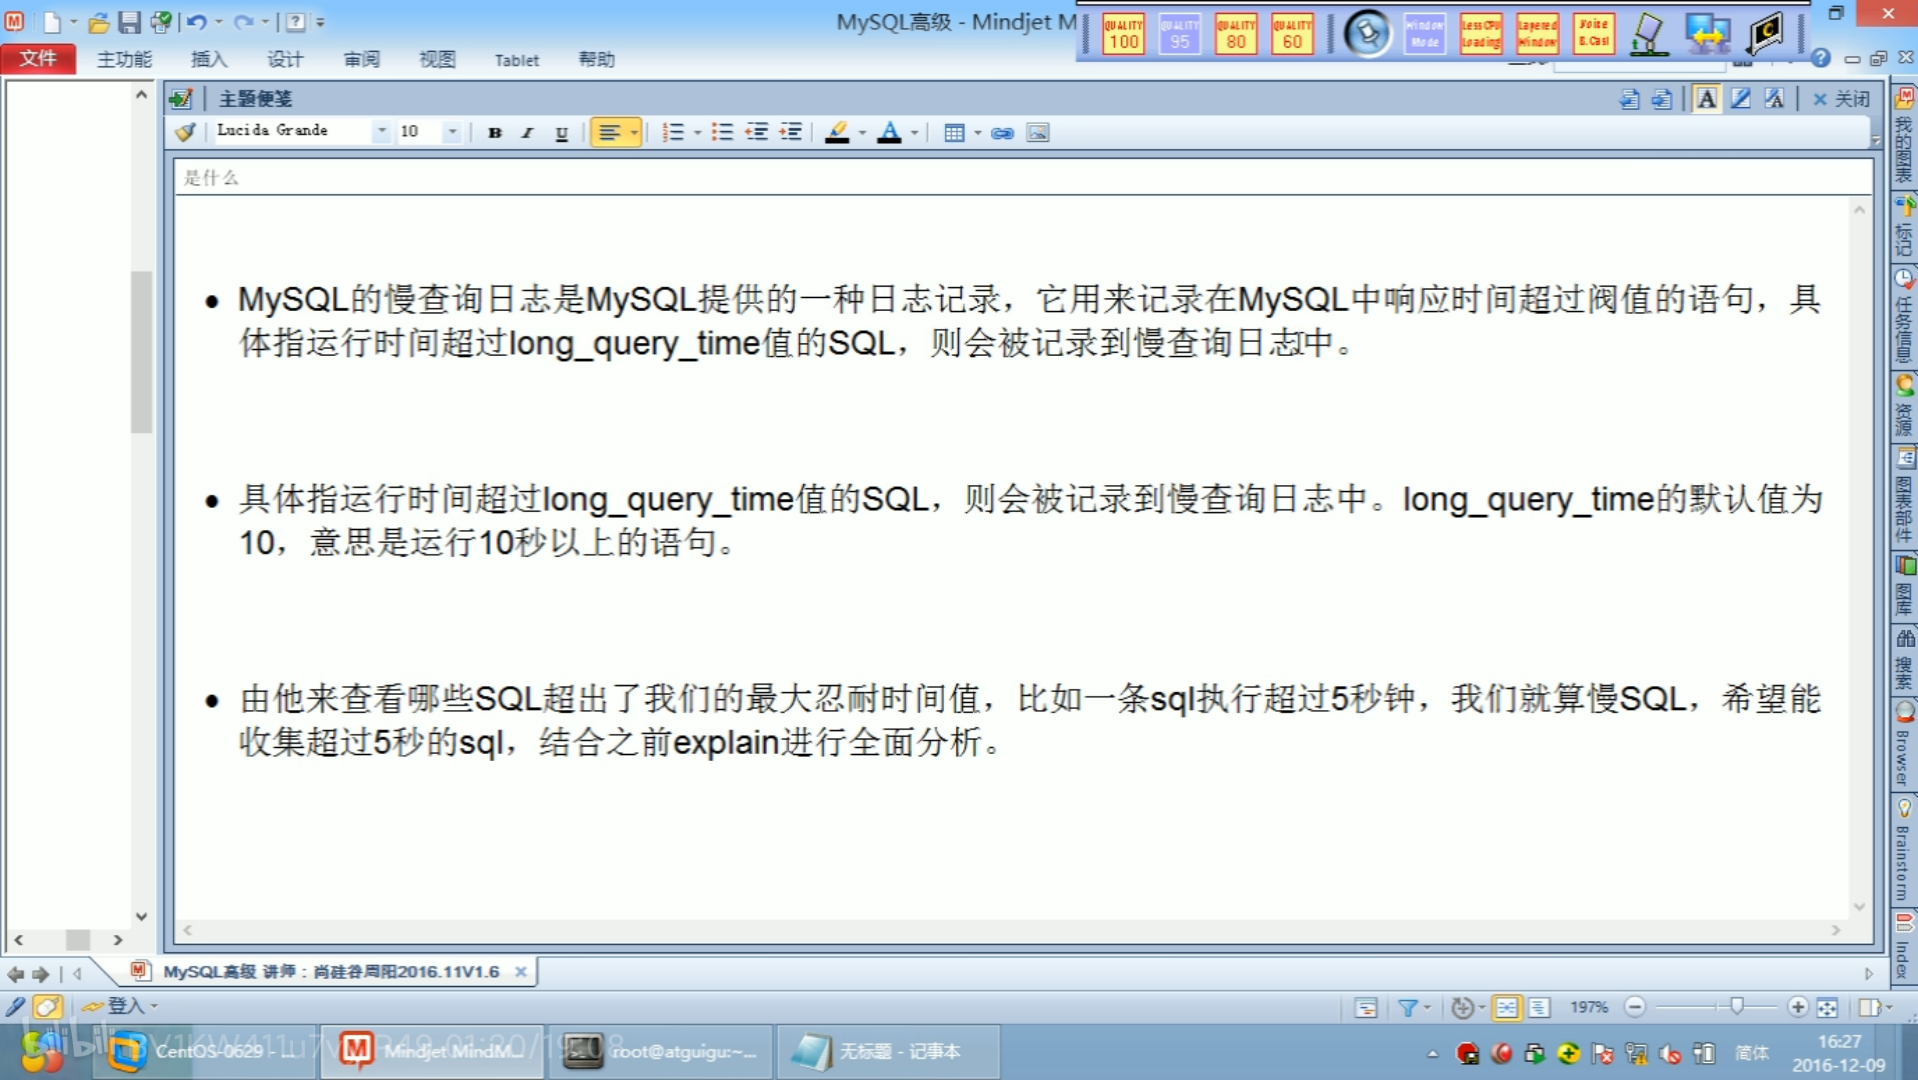Click the notes title field 是什么
This screenshot has width=1918, height=1080.
[x=1022, y=177]
